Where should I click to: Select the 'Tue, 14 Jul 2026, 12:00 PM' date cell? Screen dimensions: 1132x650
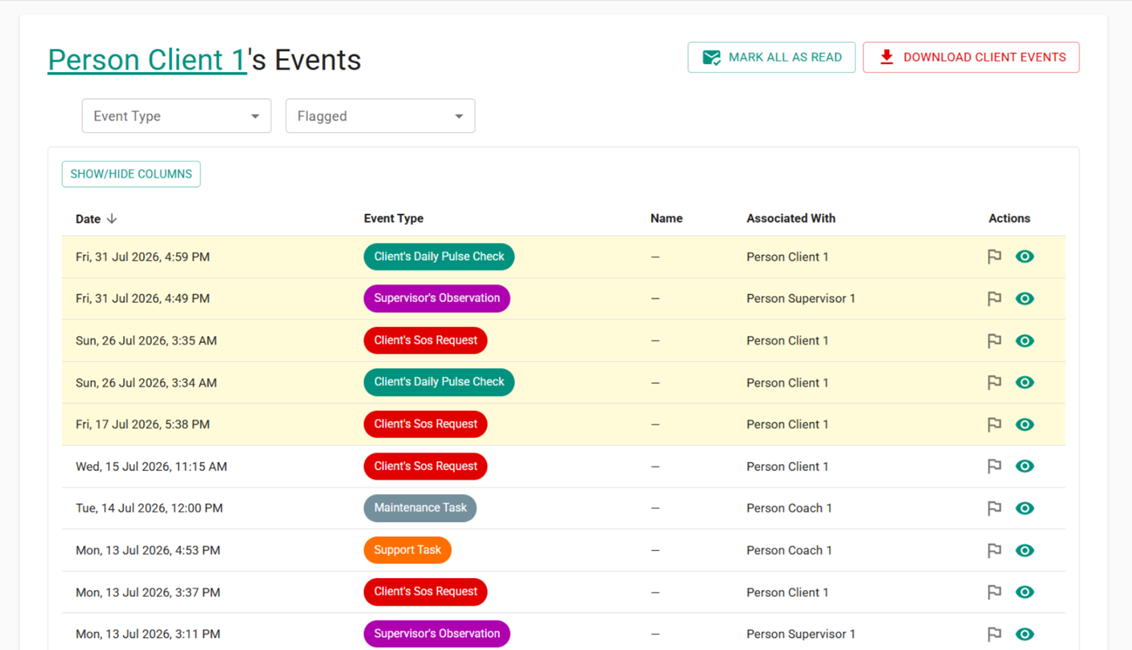click(x=149, y=508)
